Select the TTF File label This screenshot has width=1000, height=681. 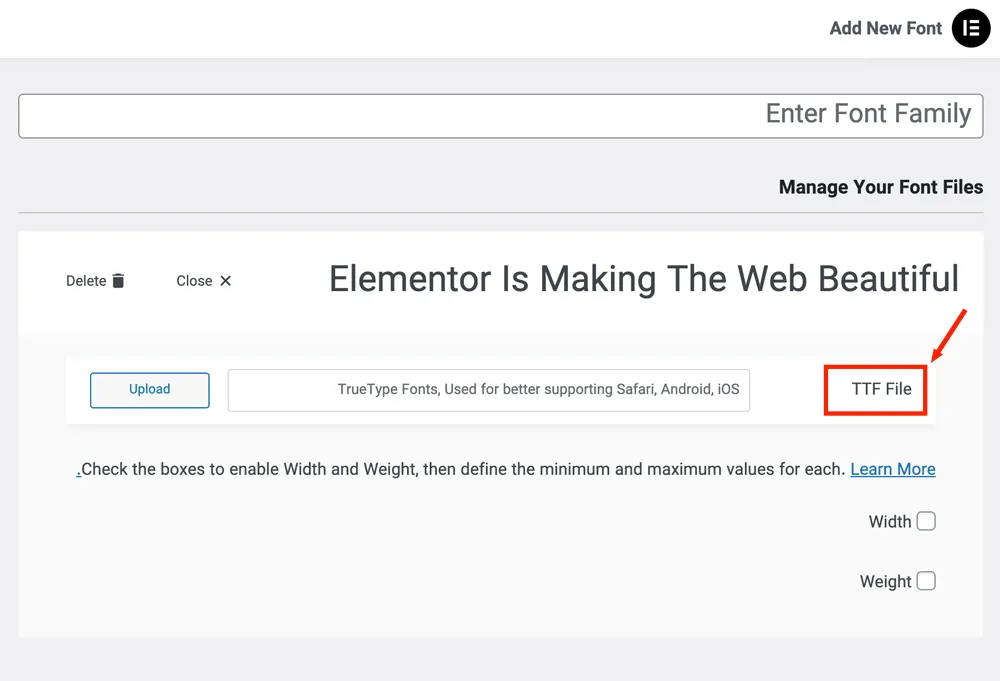pos(881,389)
